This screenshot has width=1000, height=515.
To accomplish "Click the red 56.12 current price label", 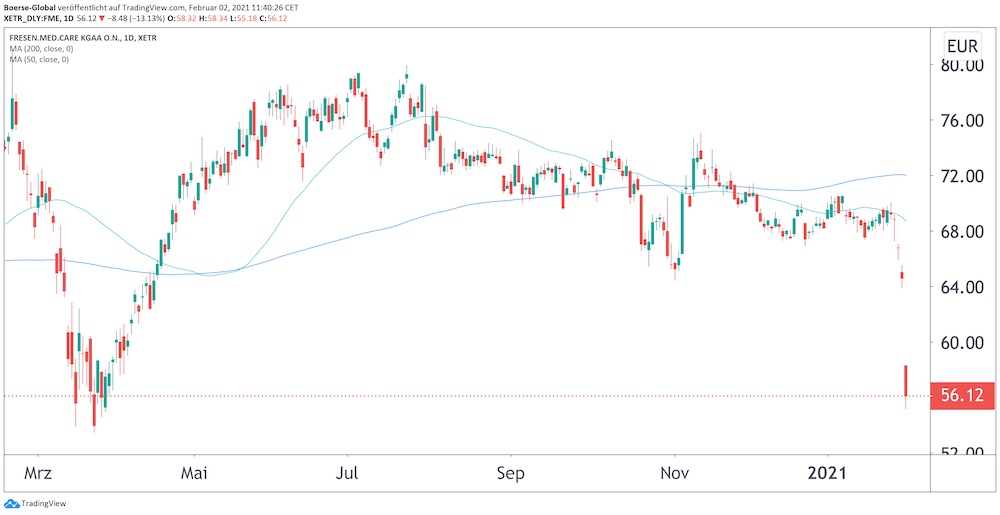I will pos(960,396).
